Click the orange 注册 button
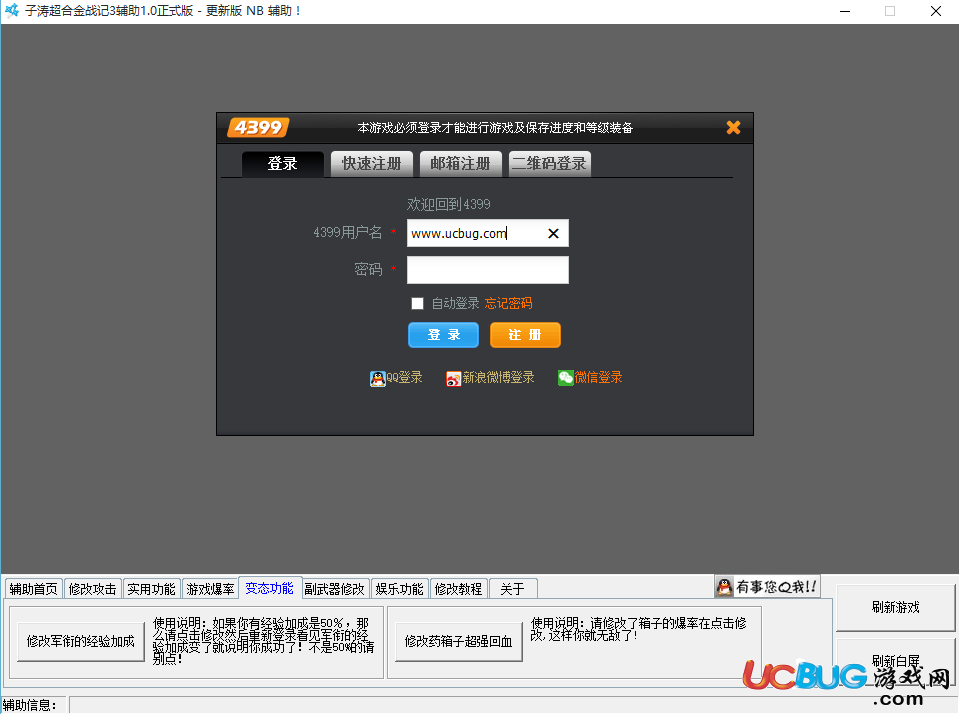The image size is (959, 714). 525,335
